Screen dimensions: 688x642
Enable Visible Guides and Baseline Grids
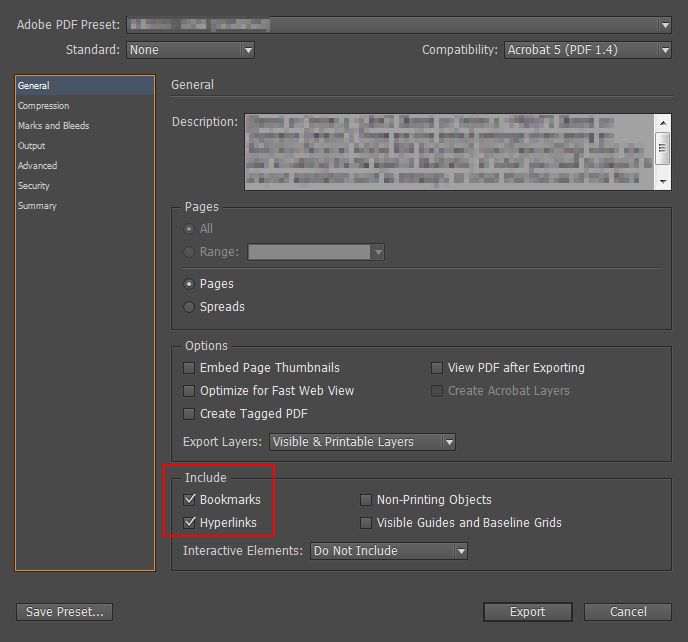[x=366, y=523]
